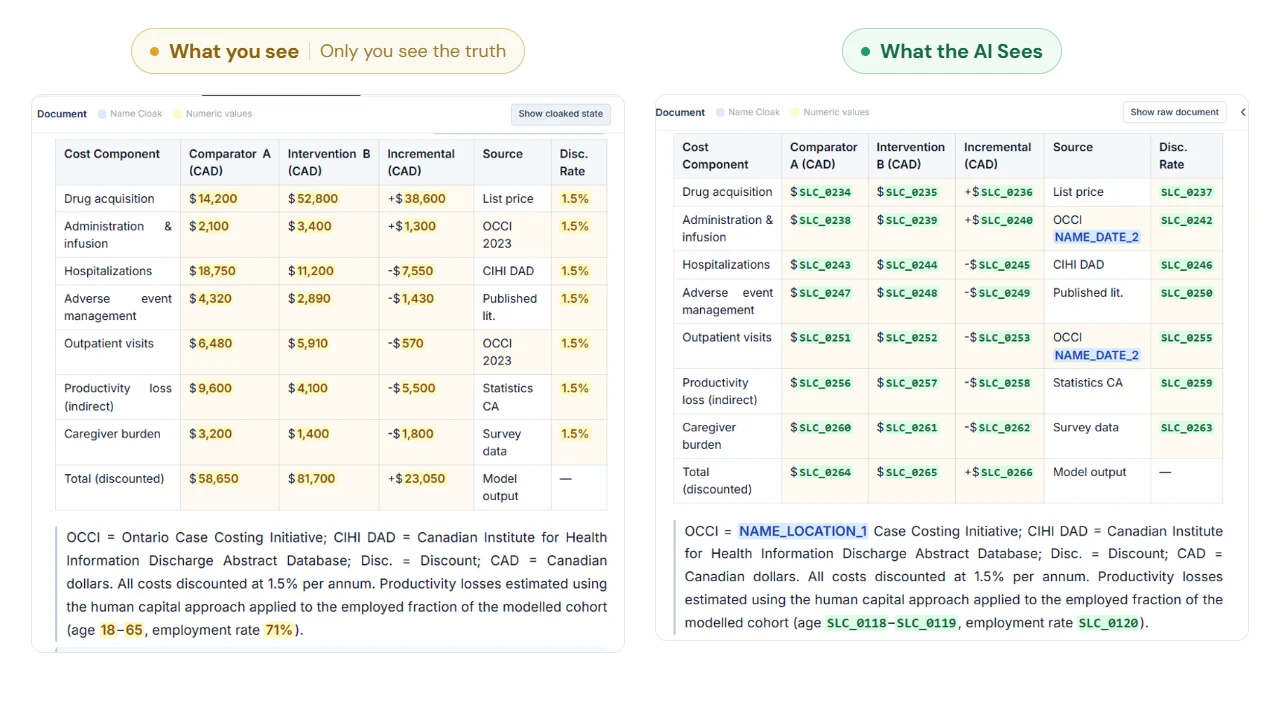Click SLC_0266 token in Total row
This screenshot has height=720, width=1280.
coord(1006,472)
